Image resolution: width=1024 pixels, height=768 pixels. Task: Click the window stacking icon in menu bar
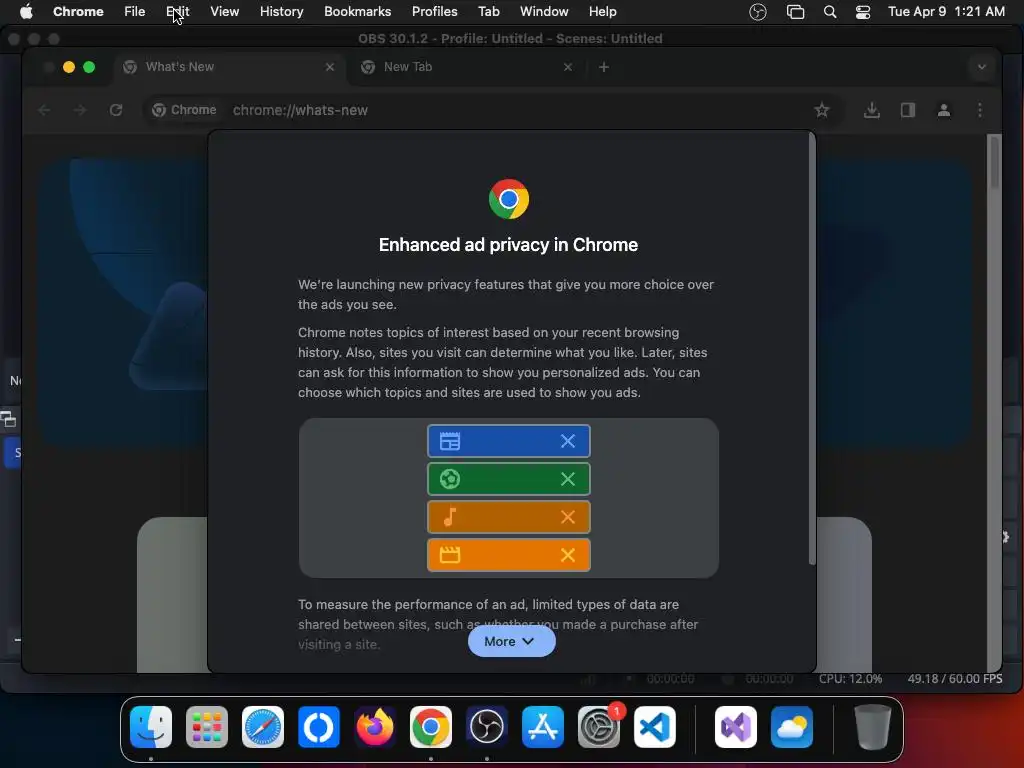795,12
